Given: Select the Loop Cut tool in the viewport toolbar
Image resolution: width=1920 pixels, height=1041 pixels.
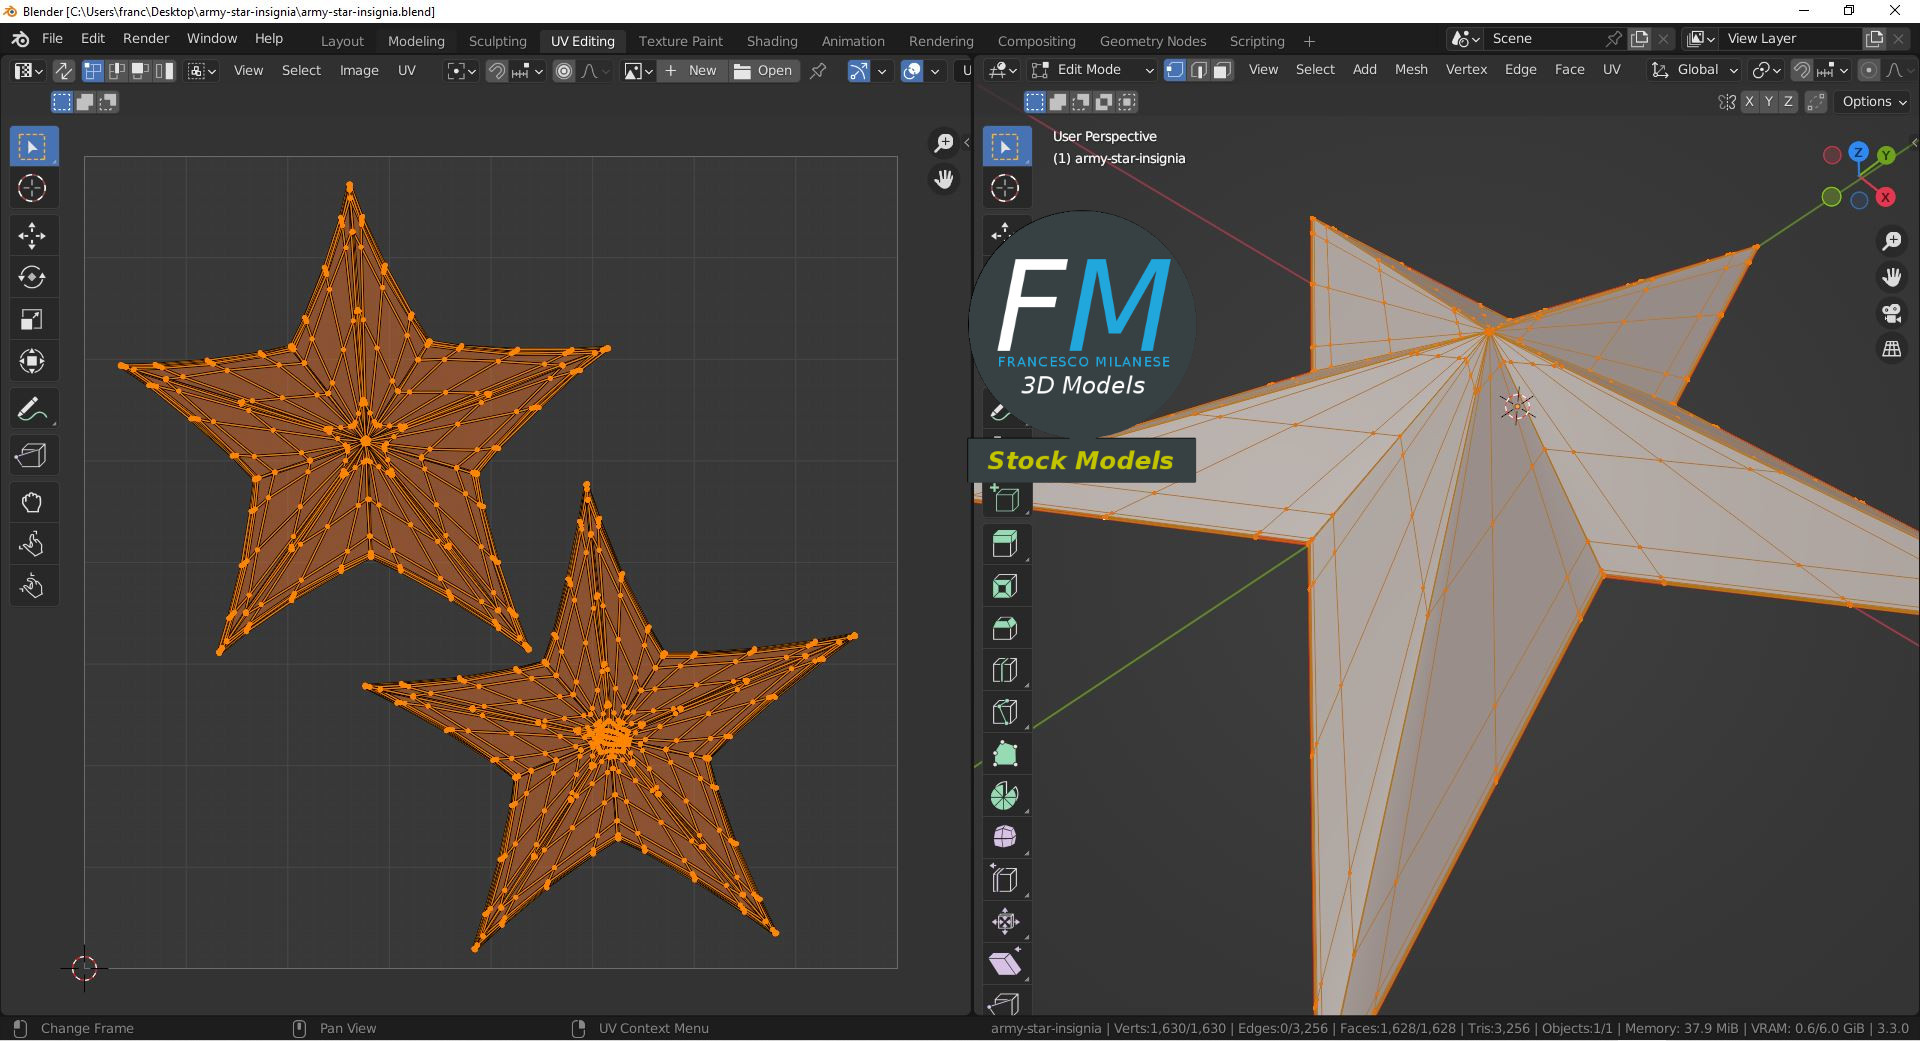Looking at the screenshot, I should tap(1005, 670).
